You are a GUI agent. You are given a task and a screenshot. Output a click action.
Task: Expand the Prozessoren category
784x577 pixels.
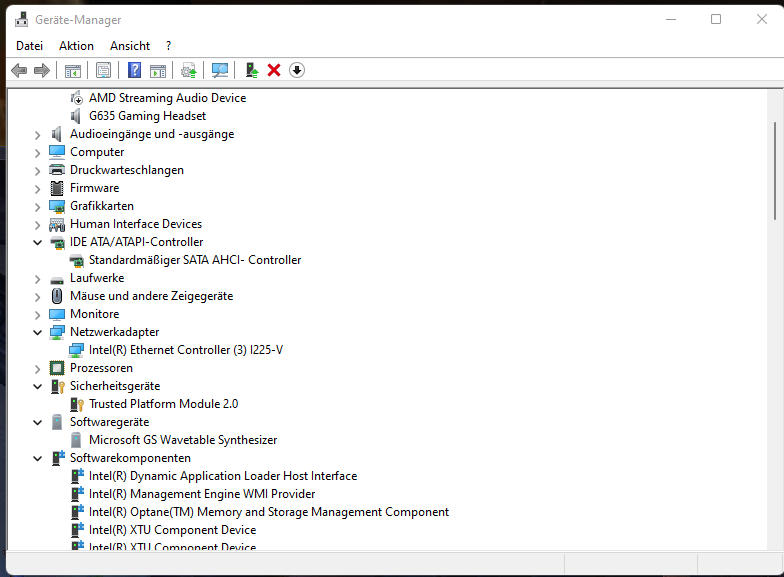click(x=38, y=368)
